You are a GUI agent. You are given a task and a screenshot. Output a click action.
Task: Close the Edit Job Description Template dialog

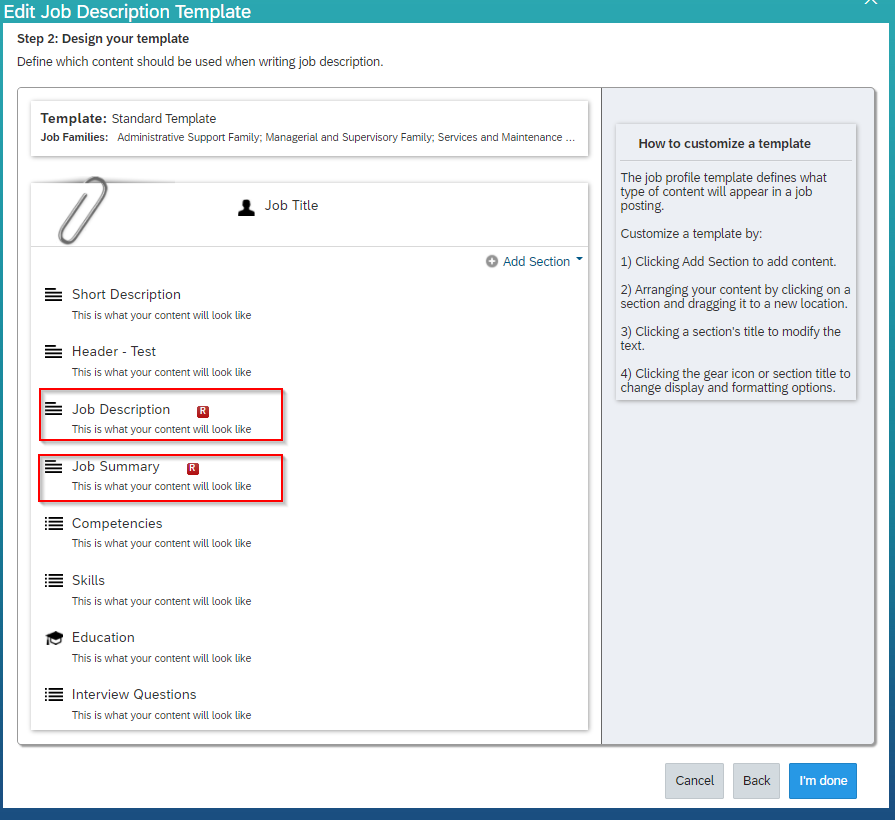click(x=870, y=2)
